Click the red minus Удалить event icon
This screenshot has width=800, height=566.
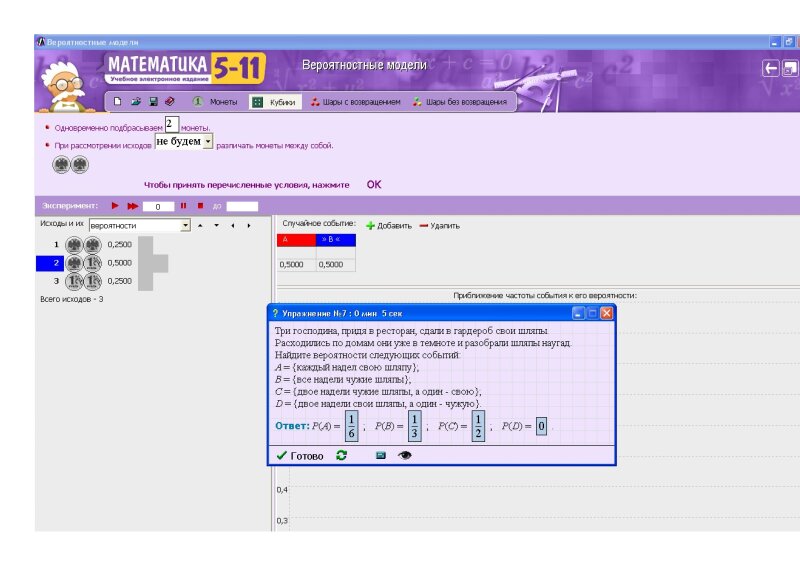pos(424,226)
